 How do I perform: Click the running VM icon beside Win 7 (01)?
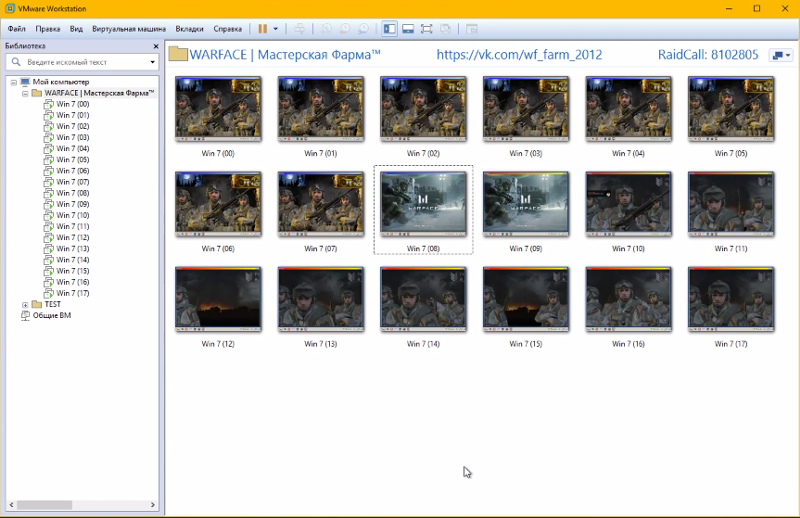48,115
